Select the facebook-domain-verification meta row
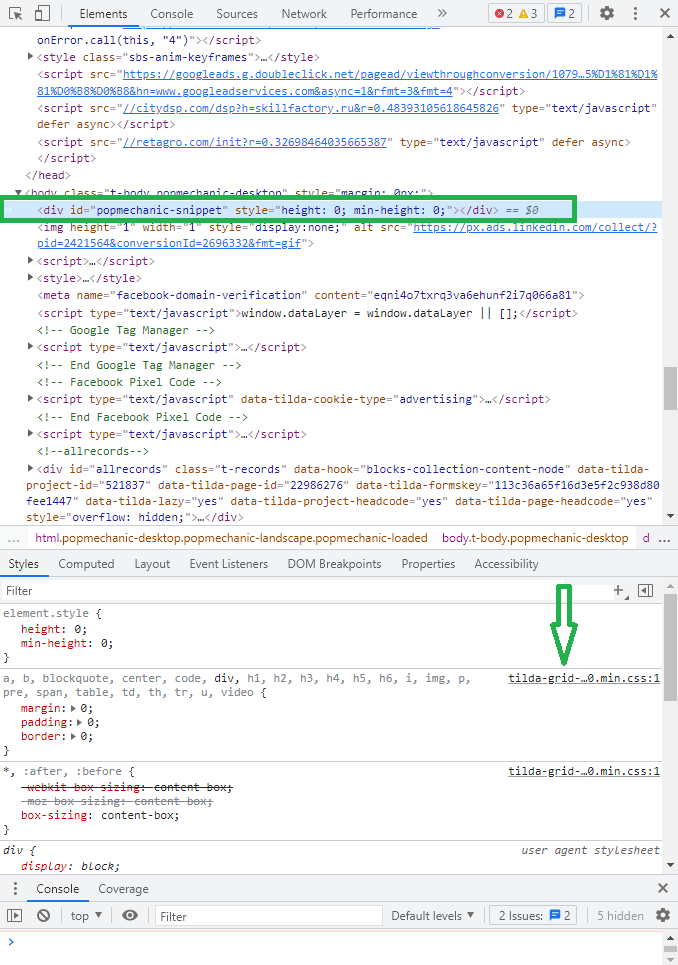The image size is (678, 965). click(311, 295)
